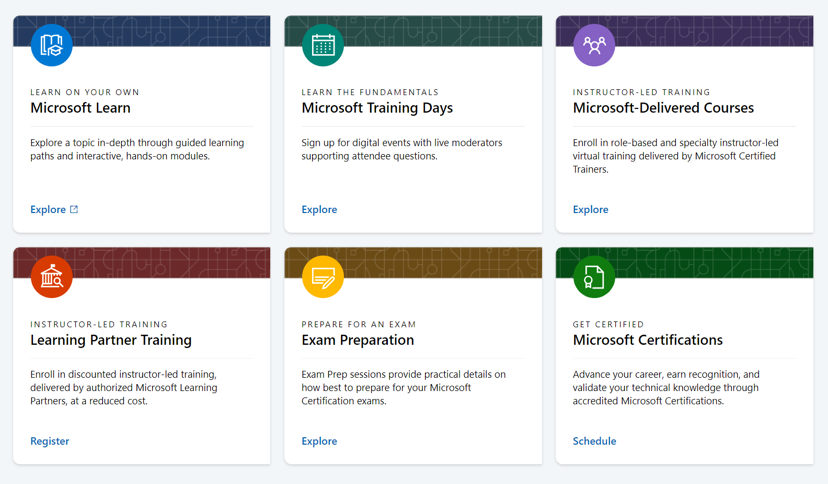This screenshot has height=484, width=828.
Task: Click the Learning Partner Training heading text
Action: (111, 340)
